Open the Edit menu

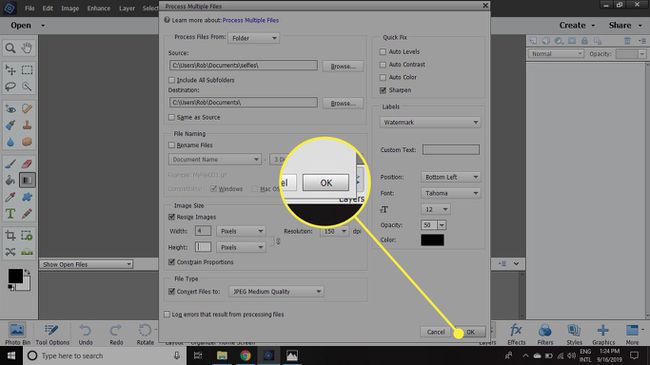click(48, 8)
